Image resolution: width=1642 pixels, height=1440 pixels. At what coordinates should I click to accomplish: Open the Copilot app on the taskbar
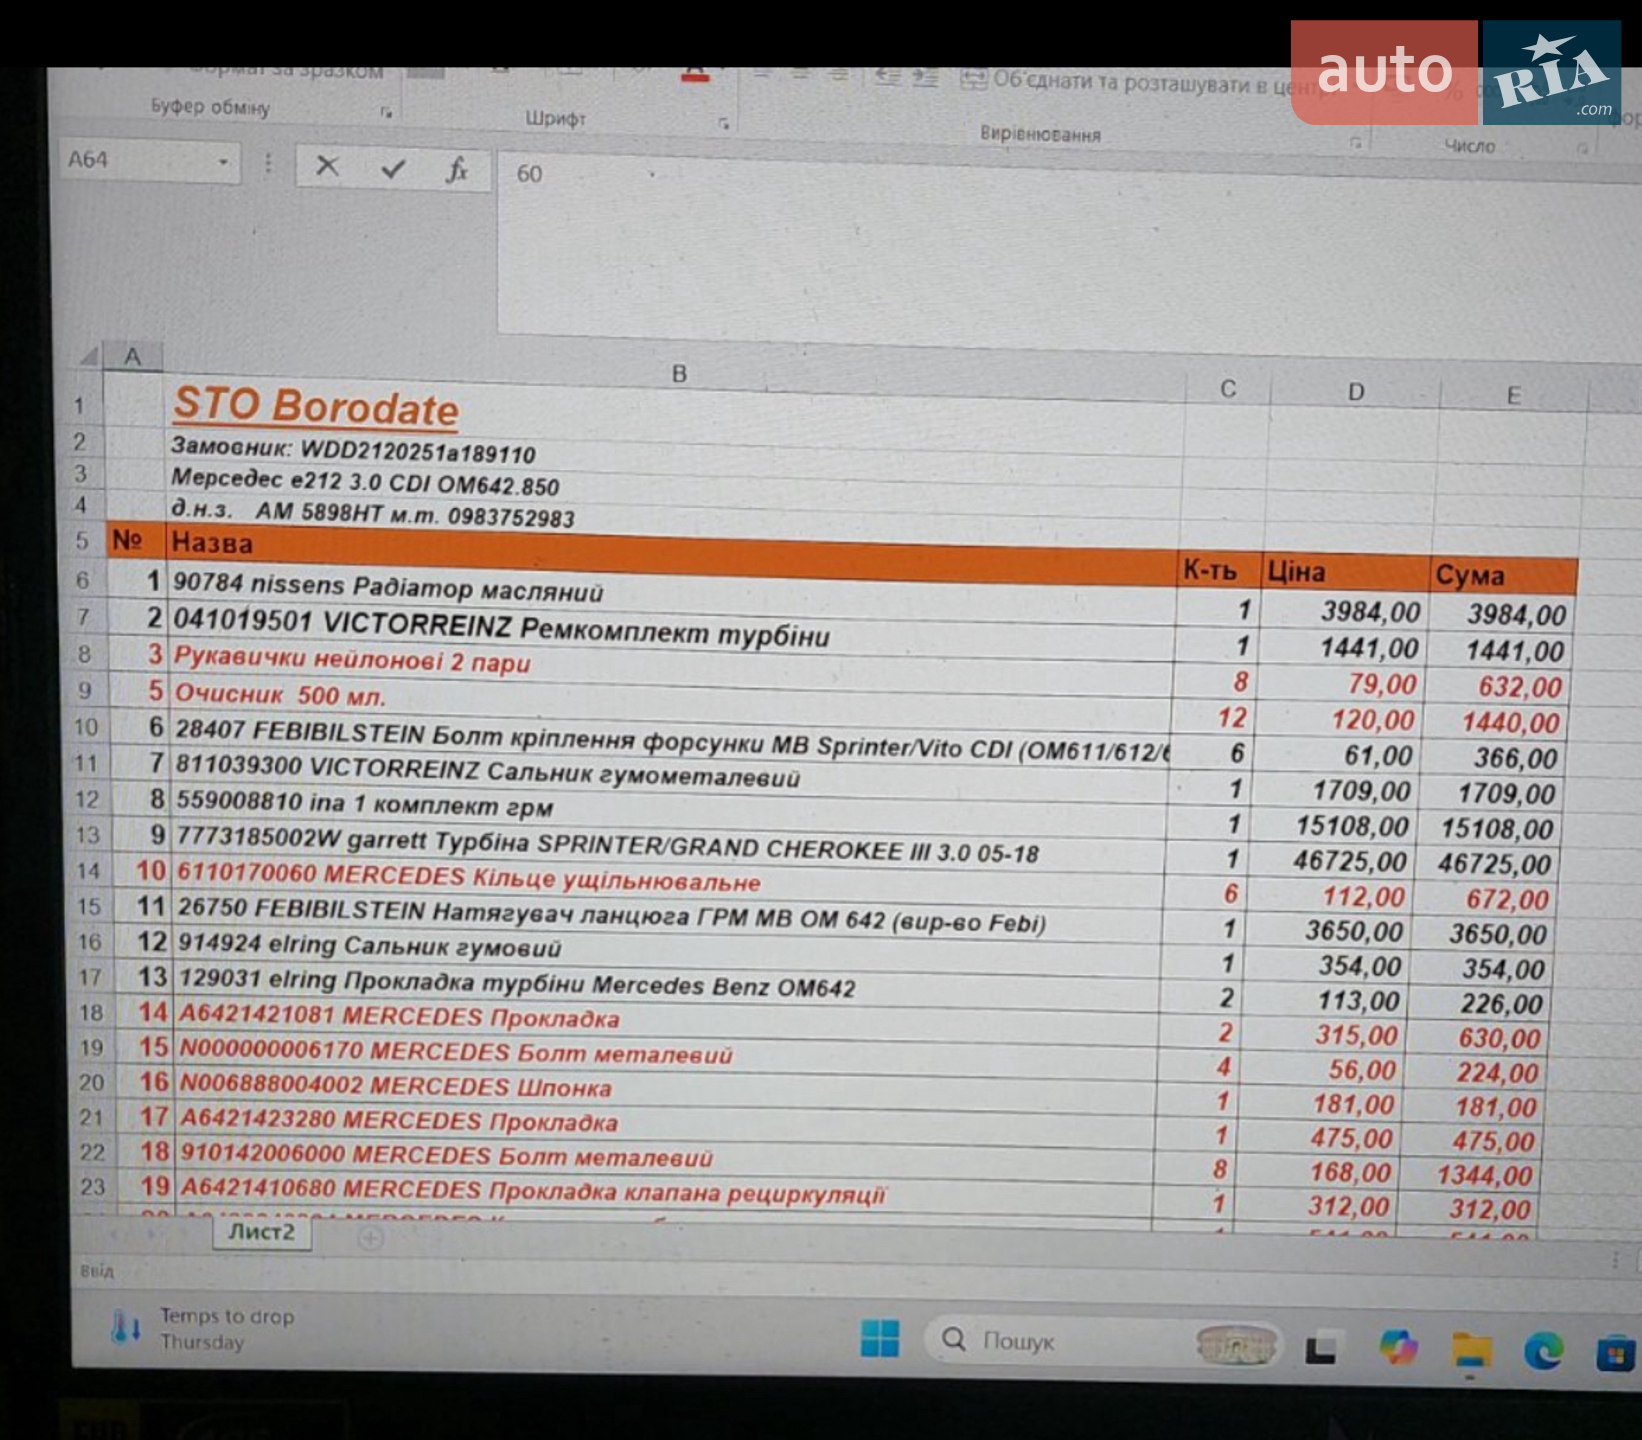pos(1398,1347)
